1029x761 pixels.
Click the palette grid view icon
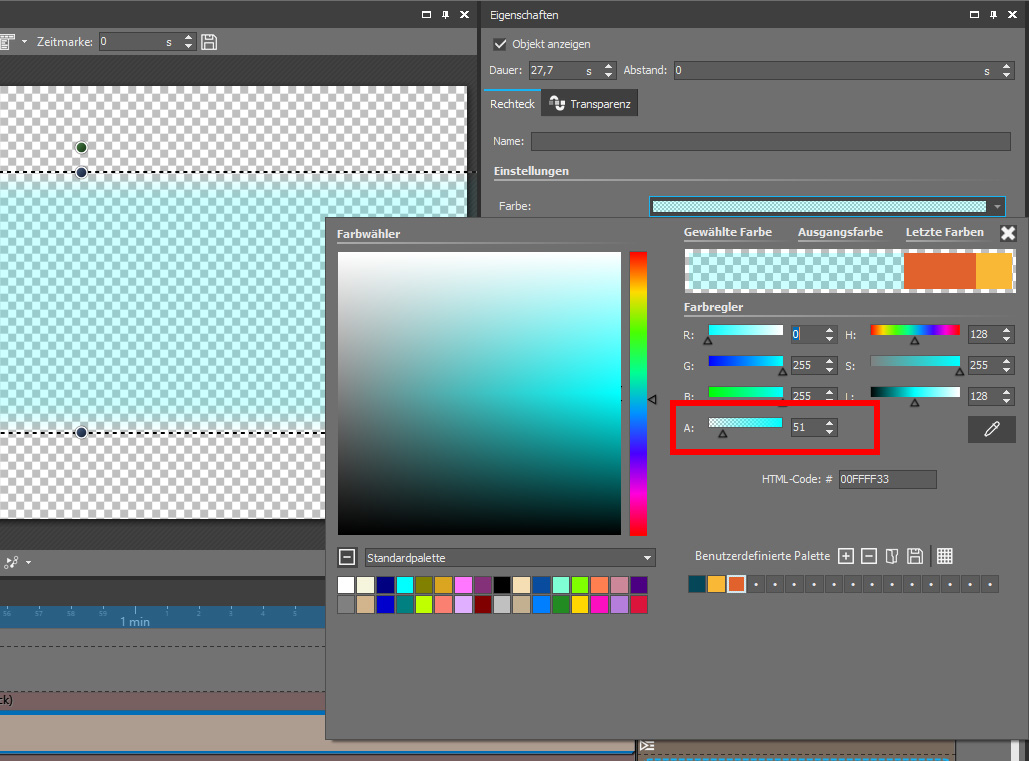pos(944,556)
